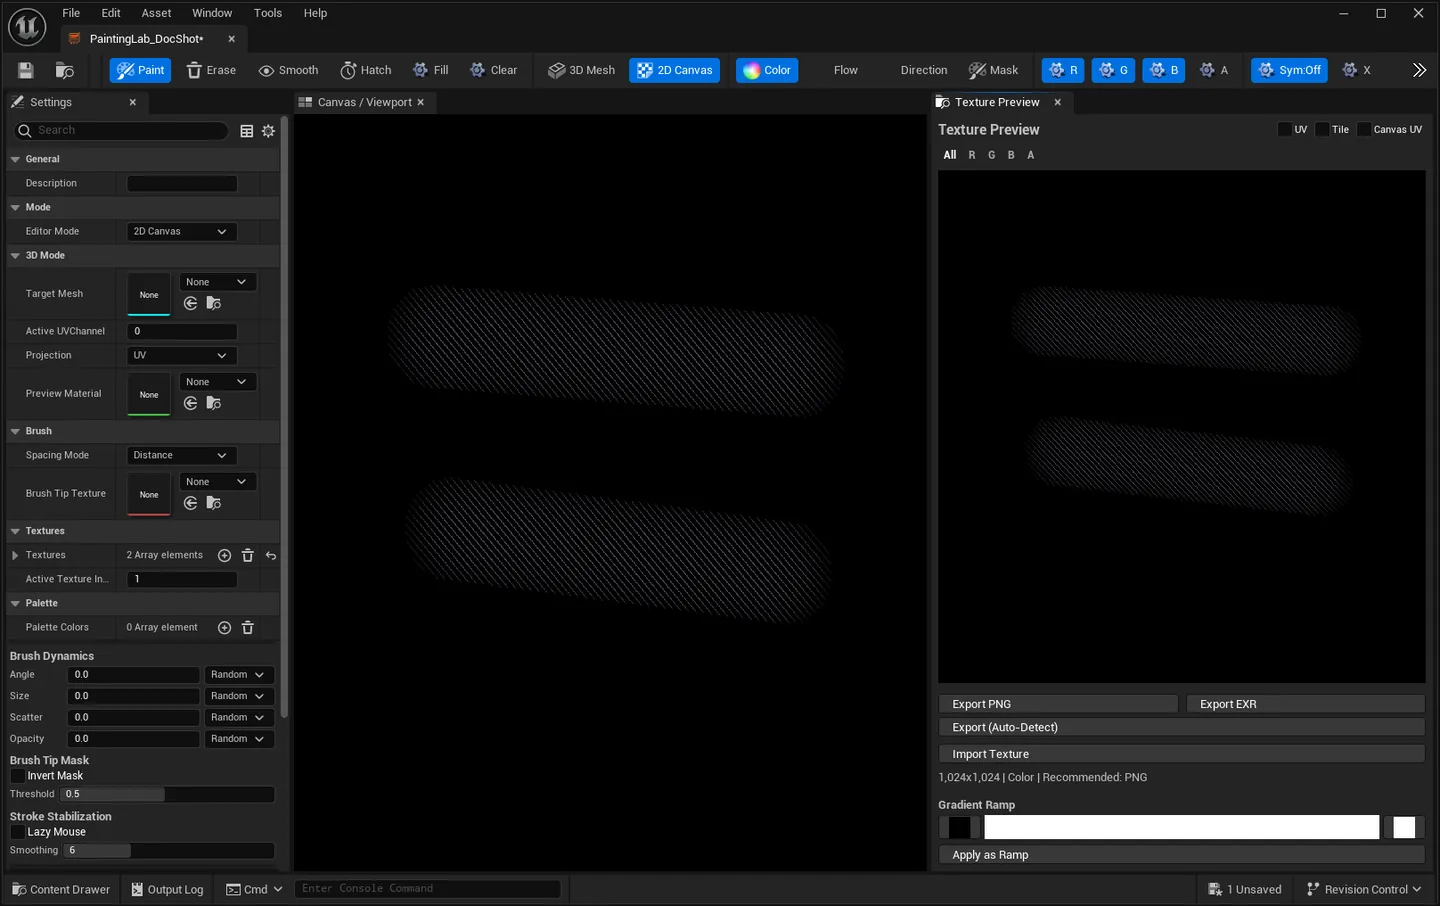Open the Angle Random dropdown
Image resolution: width=1440 pixels, height=906 pixels.
click(238, 675)
